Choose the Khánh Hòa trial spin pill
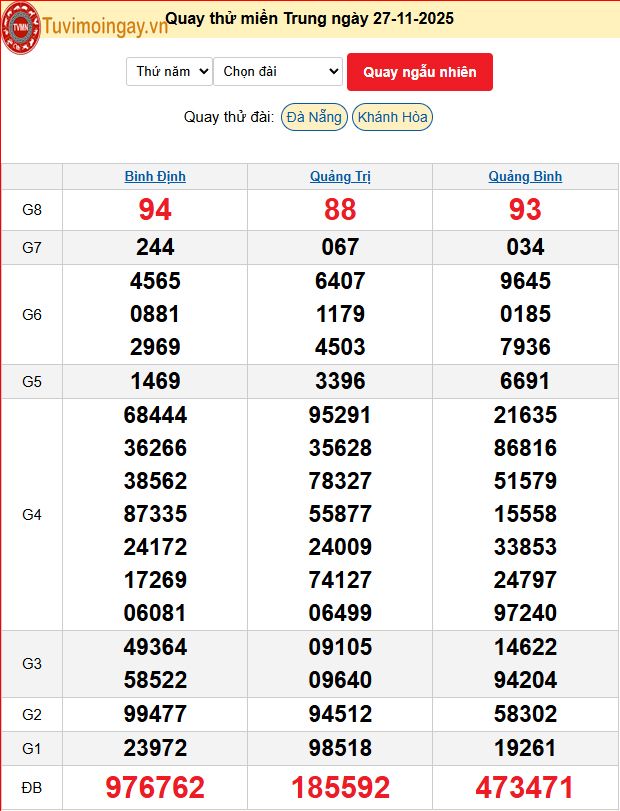Viewport: 620px width, 811px height. 392,117
